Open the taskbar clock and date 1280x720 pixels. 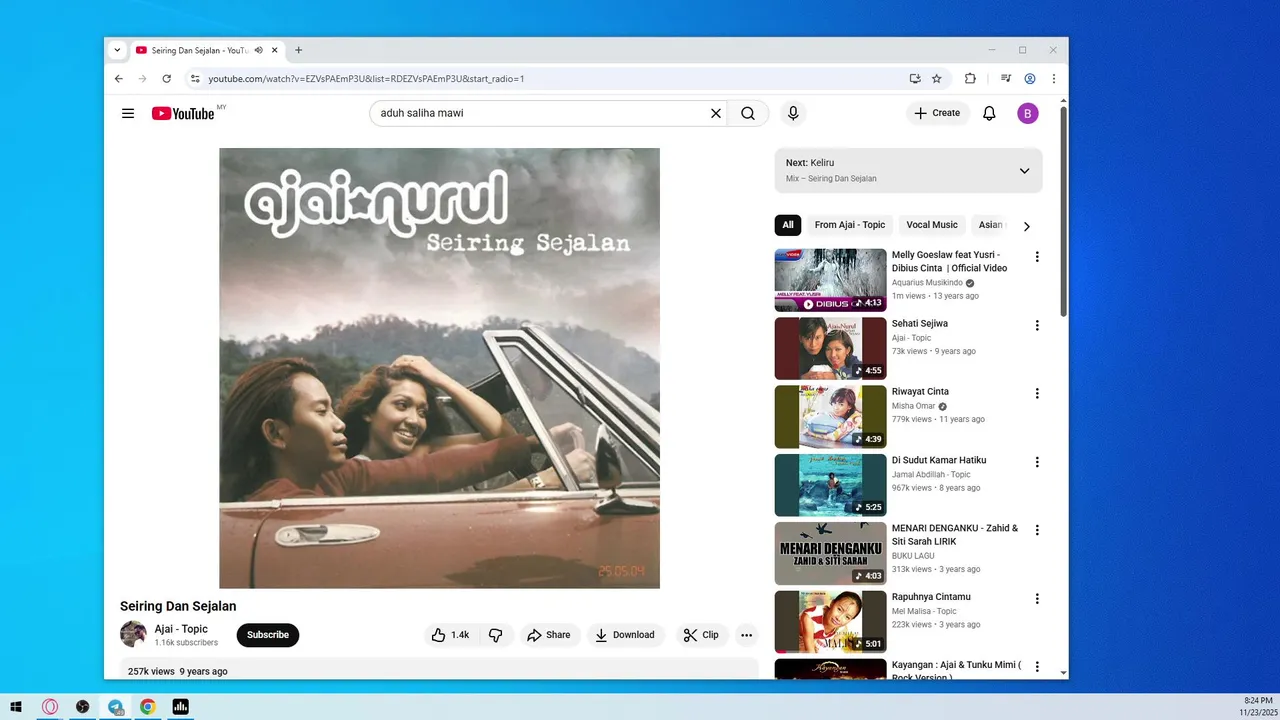click(x=1258, y=706)
